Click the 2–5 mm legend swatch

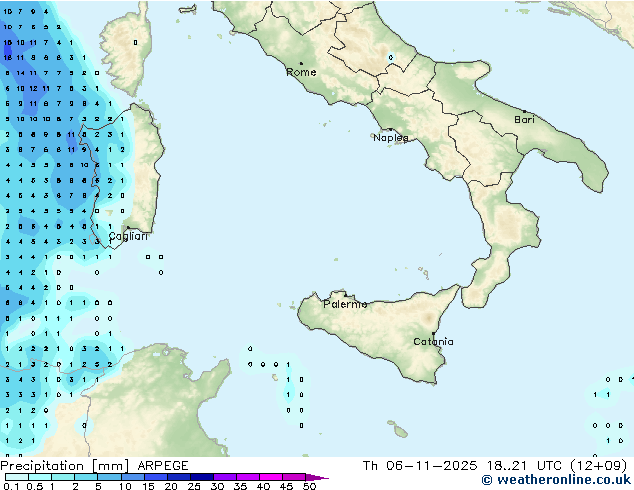86,477
